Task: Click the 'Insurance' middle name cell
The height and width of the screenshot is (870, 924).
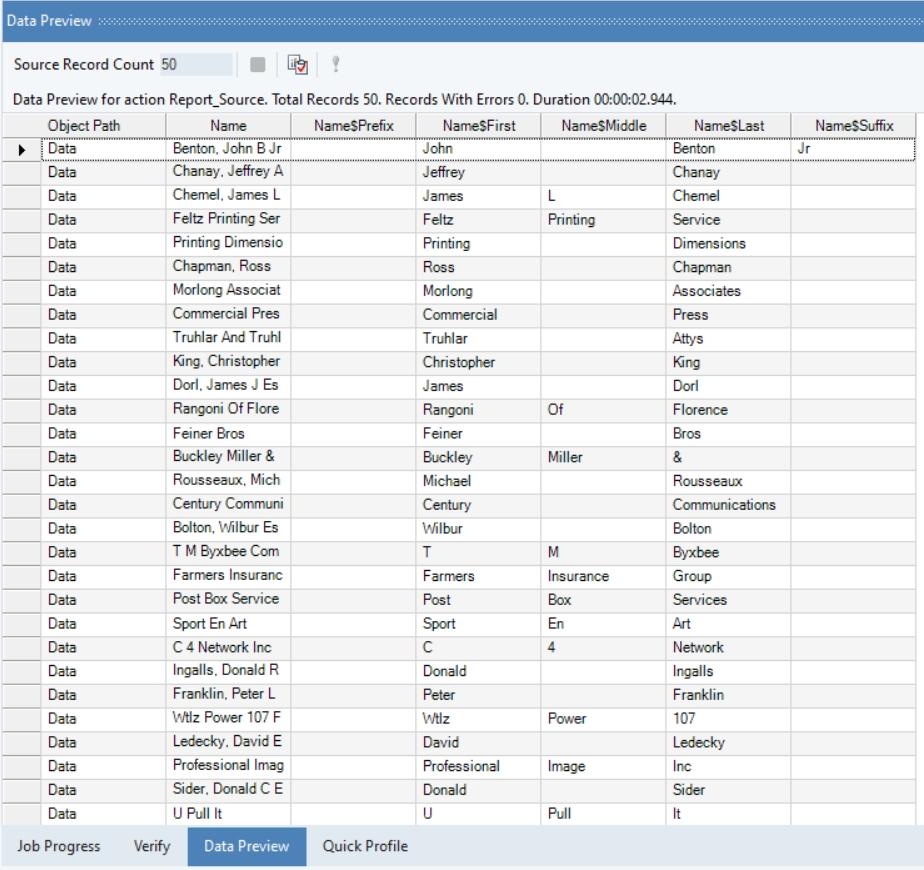Action: (603, 576)
